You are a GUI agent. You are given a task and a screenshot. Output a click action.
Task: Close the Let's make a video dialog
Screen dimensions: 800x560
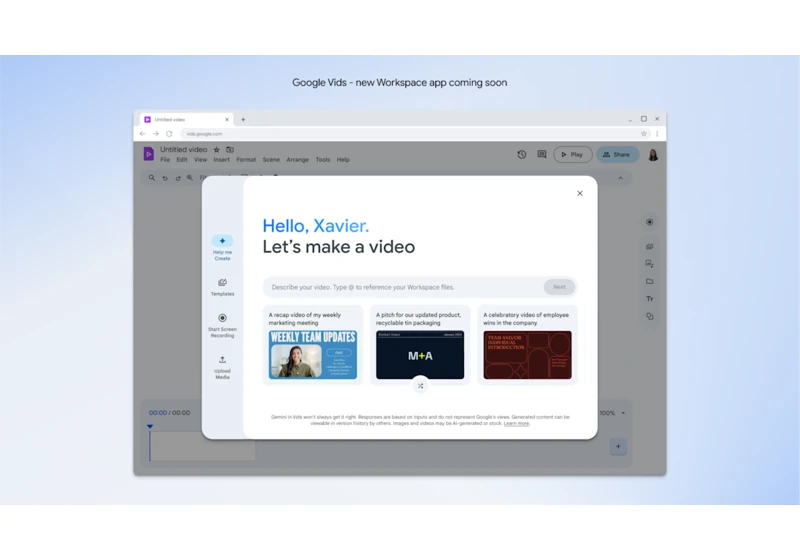pos(580,193)
